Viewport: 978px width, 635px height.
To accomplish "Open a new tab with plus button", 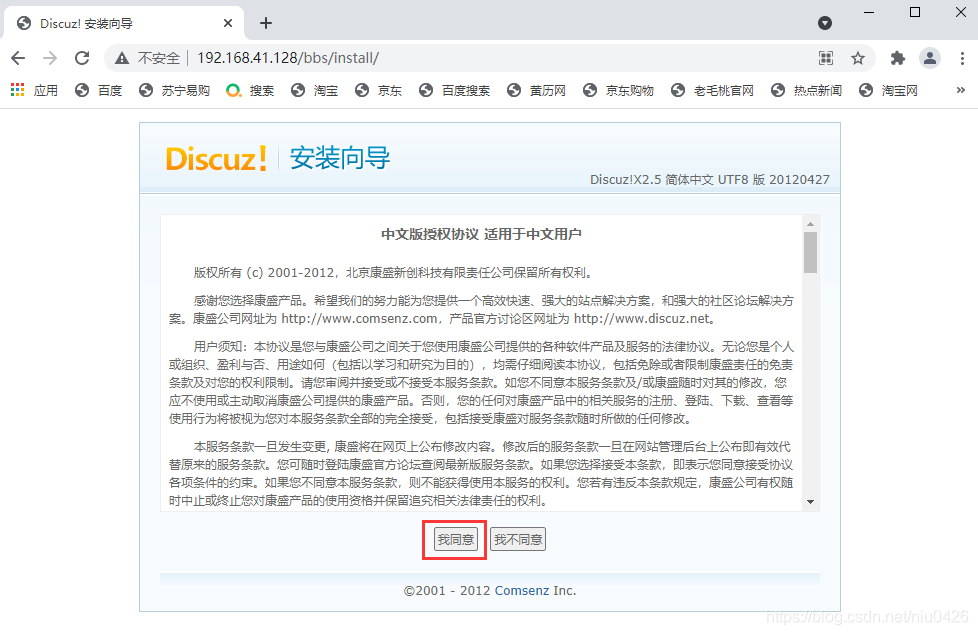I will (x=266, y=23).
